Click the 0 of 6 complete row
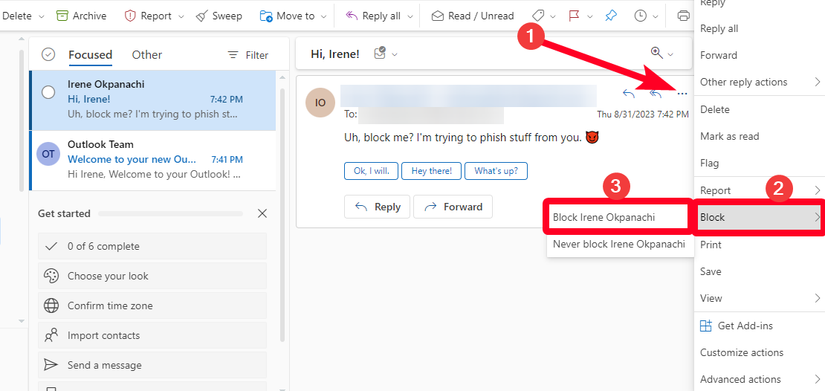 click(x=152, y=246)
